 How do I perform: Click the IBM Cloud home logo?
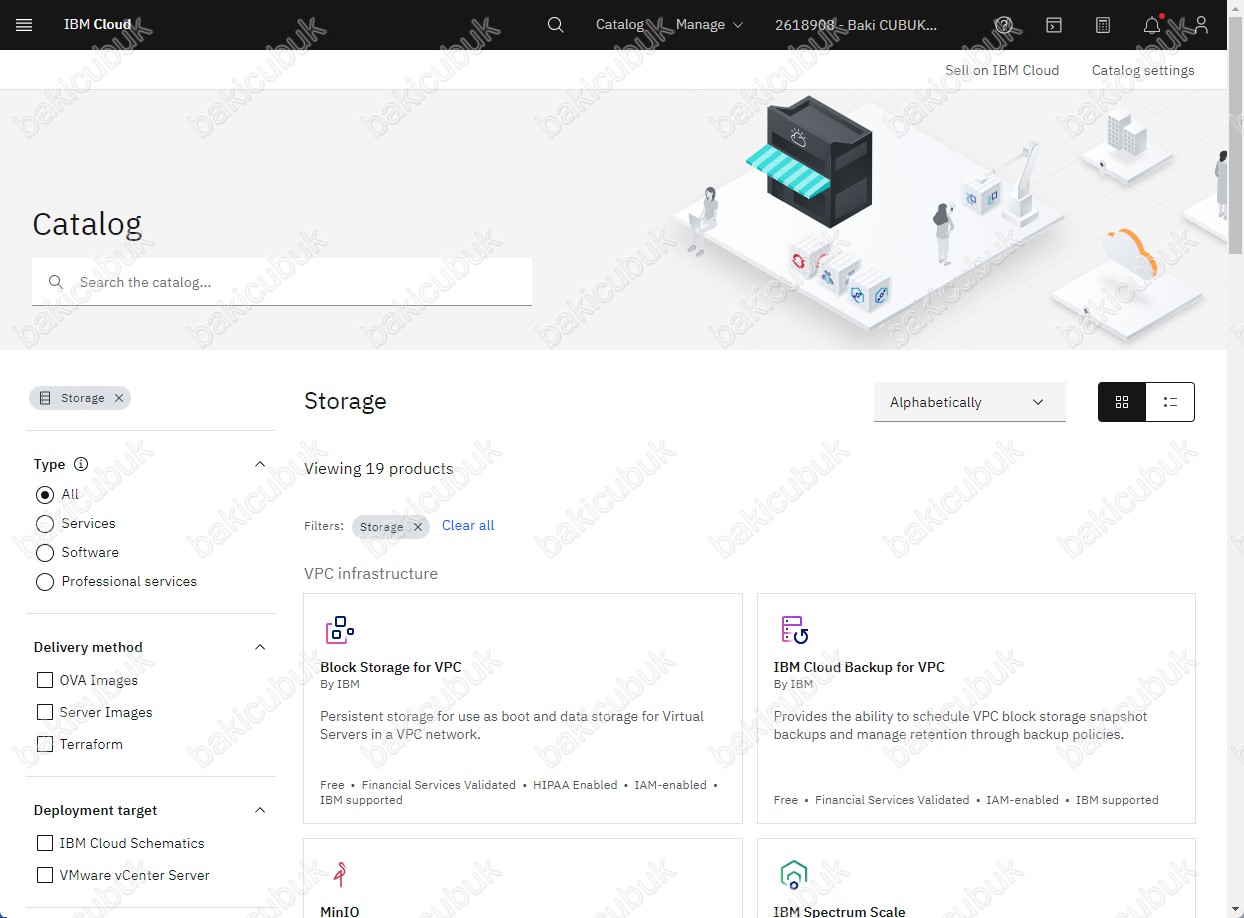point(97,25)
